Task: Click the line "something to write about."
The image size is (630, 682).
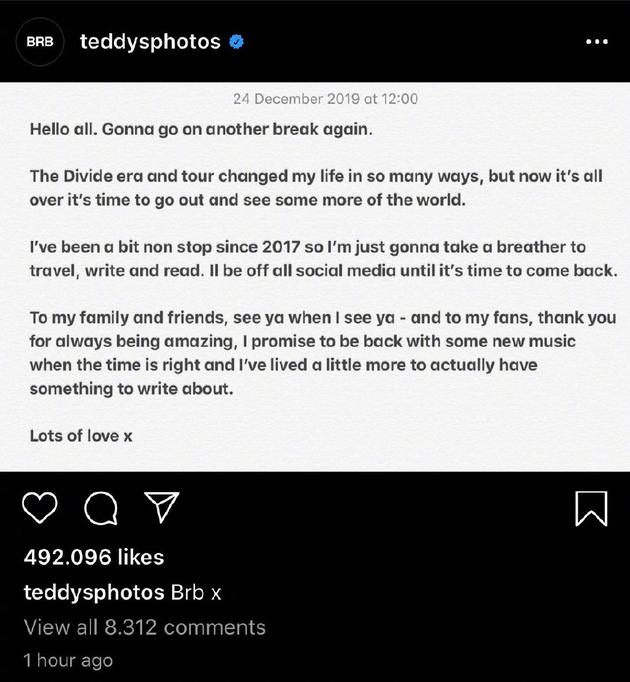Action: 131,390
